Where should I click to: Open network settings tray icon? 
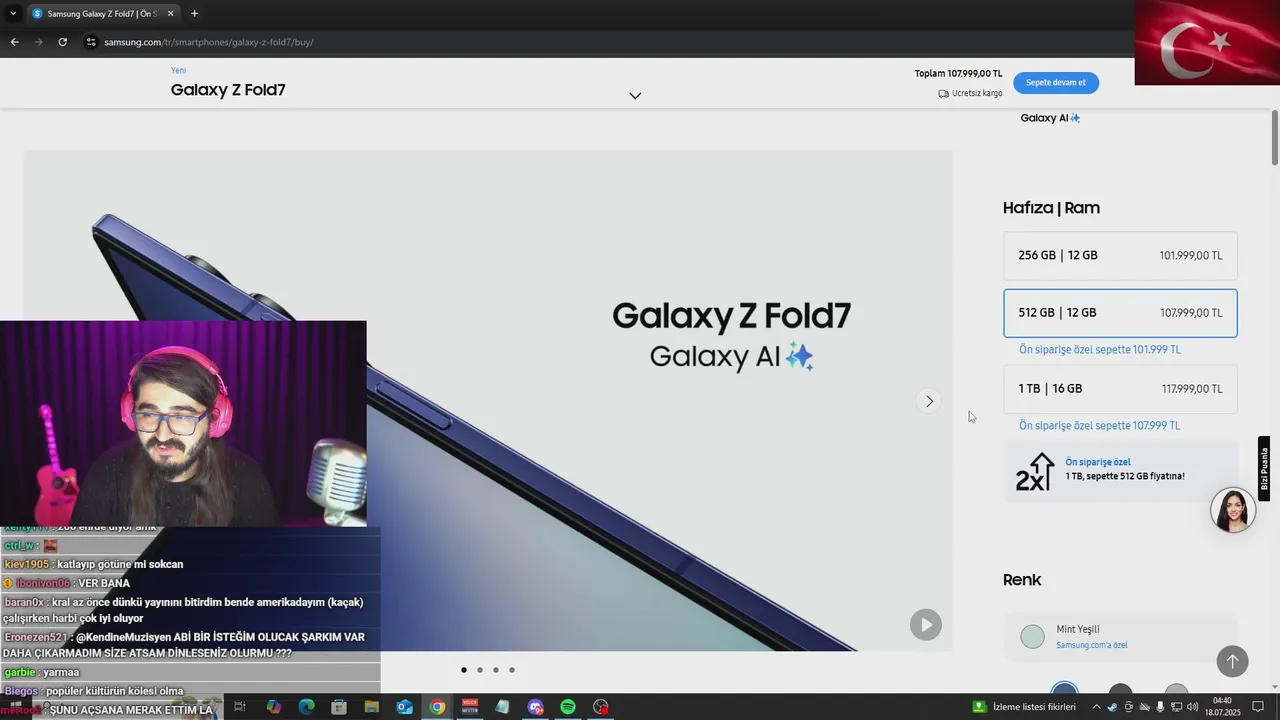1176,707
